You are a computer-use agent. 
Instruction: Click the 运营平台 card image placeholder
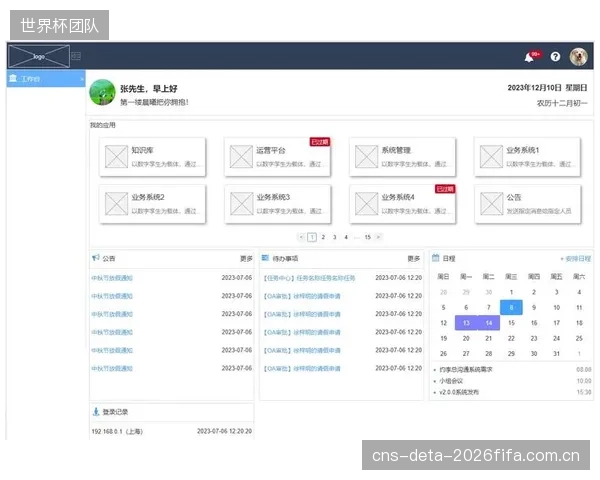click(x=241, y=157)
